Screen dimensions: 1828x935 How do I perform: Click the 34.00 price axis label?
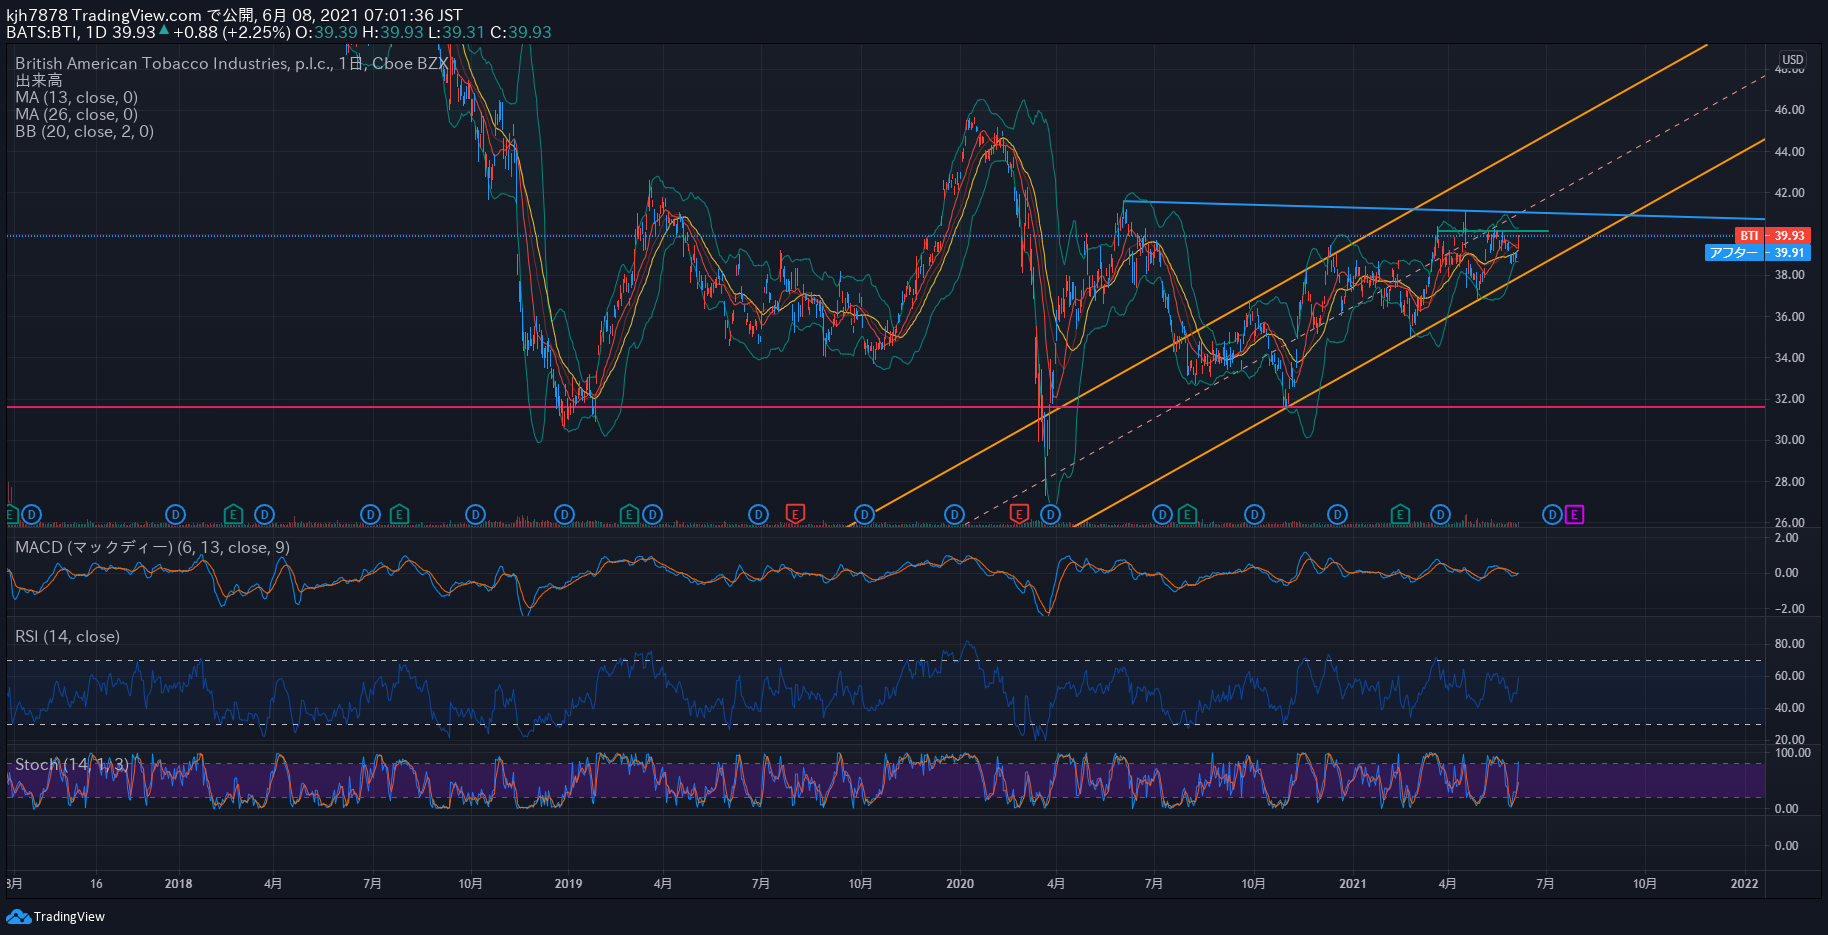1789,358
